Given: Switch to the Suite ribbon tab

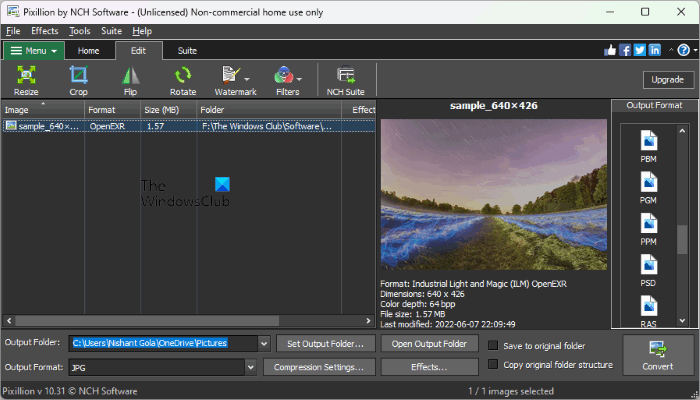Looking at the screenshot, I should point(187,51).
